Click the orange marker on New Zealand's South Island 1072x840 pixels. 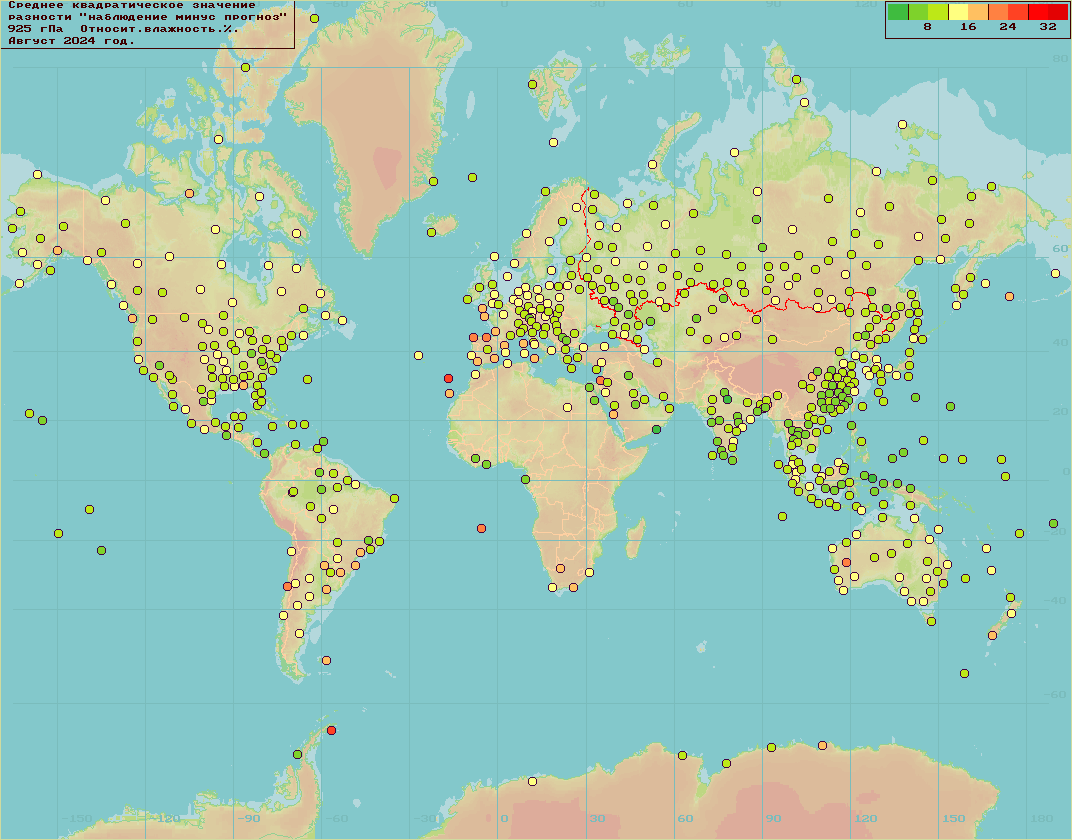992,635
